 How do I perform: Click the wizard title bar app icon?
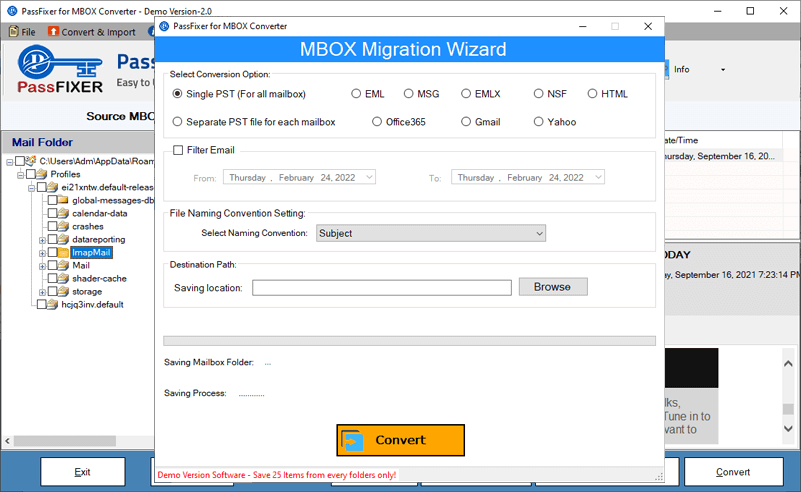(164, 26)
